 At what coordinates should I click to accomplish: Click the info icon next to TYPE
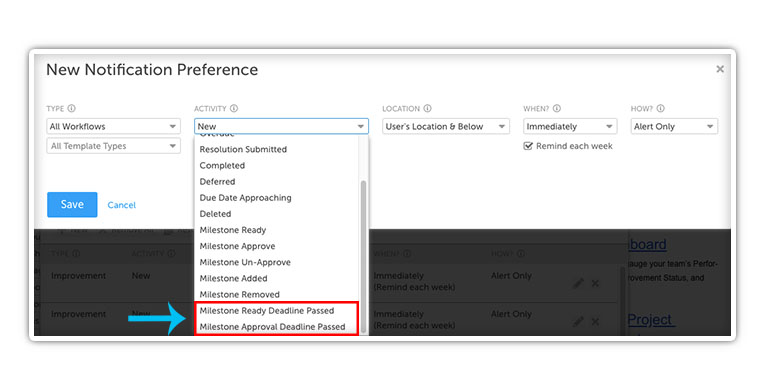pos(71,108)
